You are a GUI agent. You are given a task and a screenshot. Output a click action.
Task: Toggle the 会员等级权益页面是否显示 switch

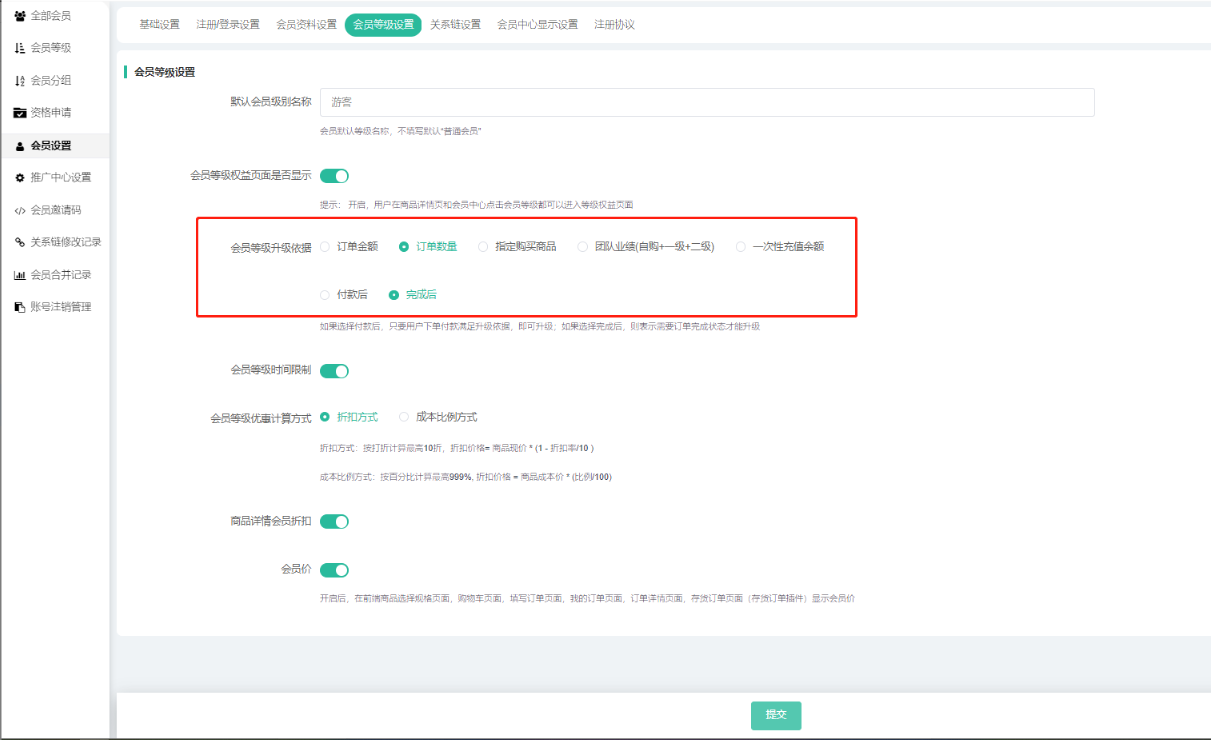[x=334, y=176]
